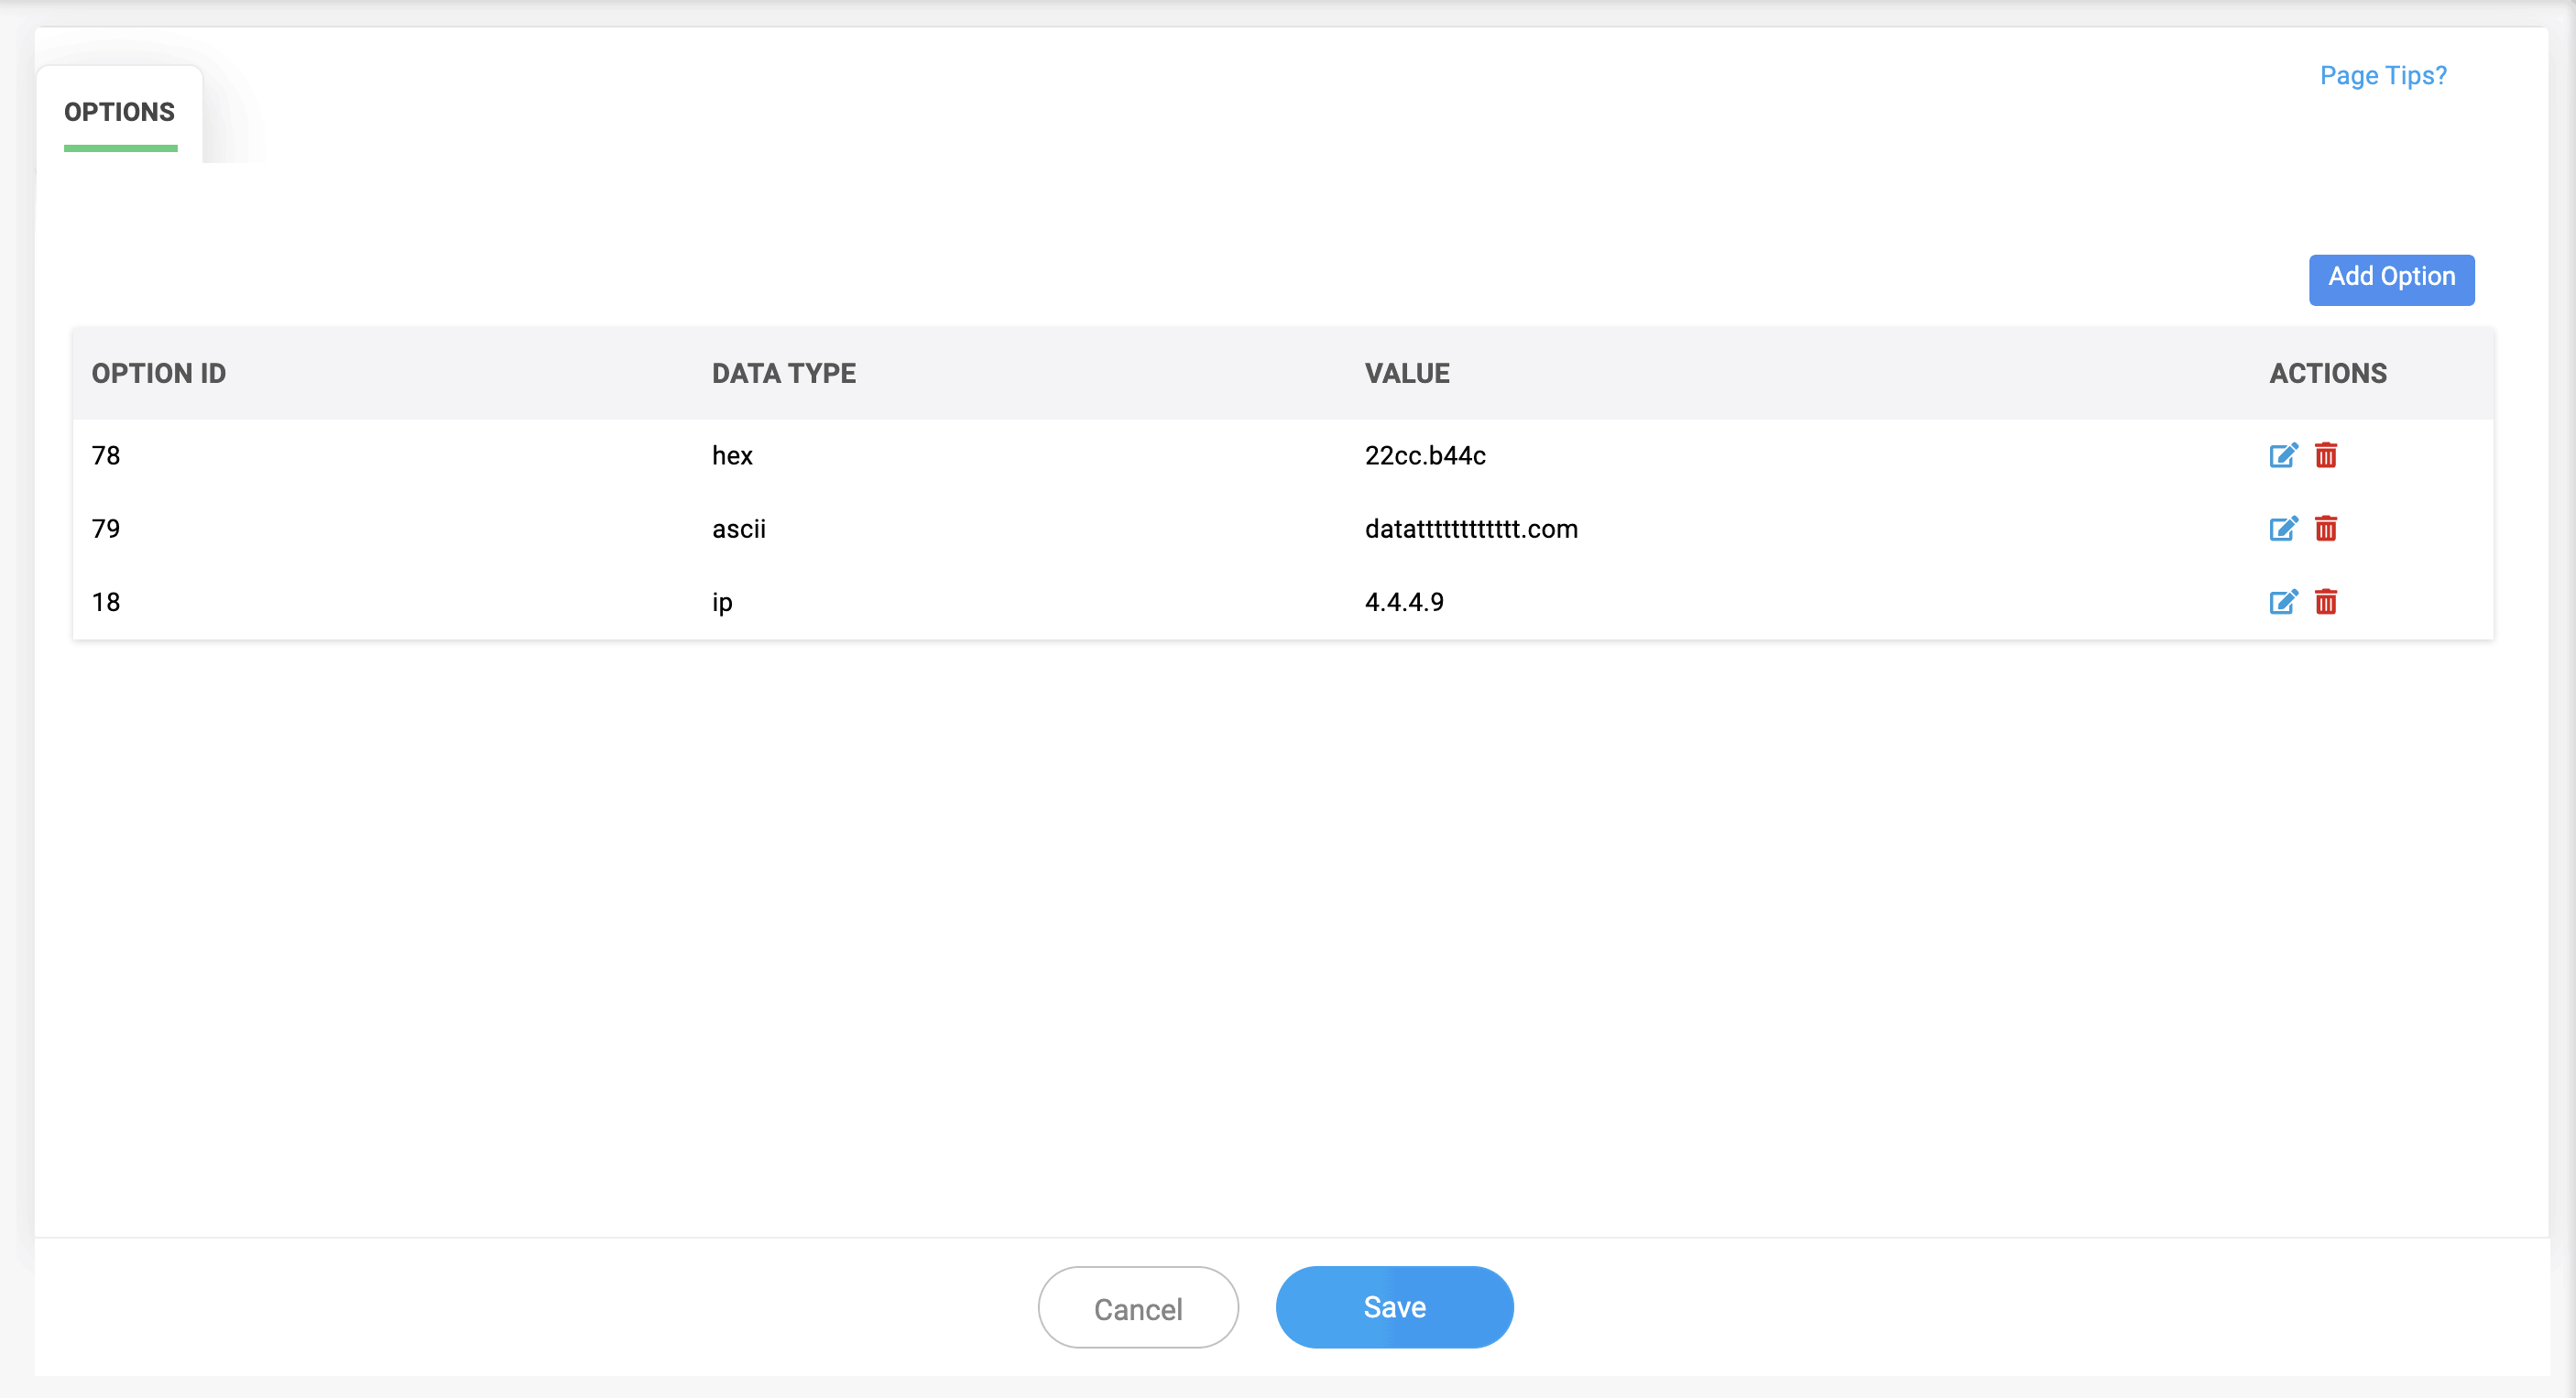Click the DATA TYPE column header
The image size is (2576, 1398).
click(x=784, y=373)
